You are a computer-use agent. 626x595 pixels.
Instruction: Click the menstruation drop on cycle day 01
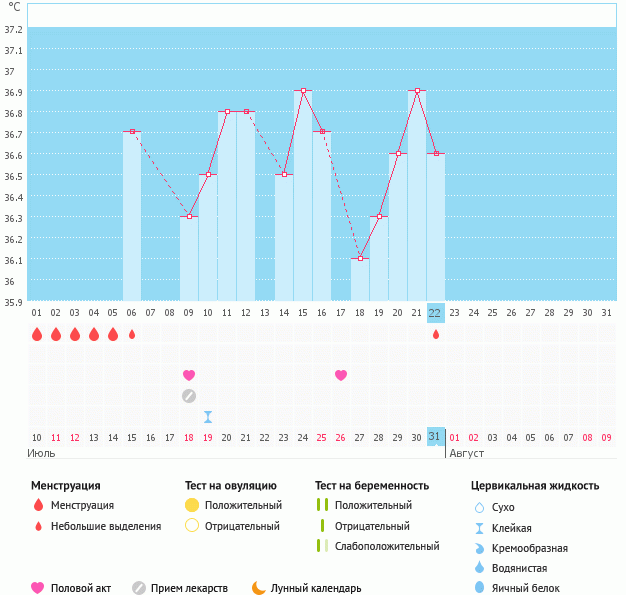tap(37, 334)
